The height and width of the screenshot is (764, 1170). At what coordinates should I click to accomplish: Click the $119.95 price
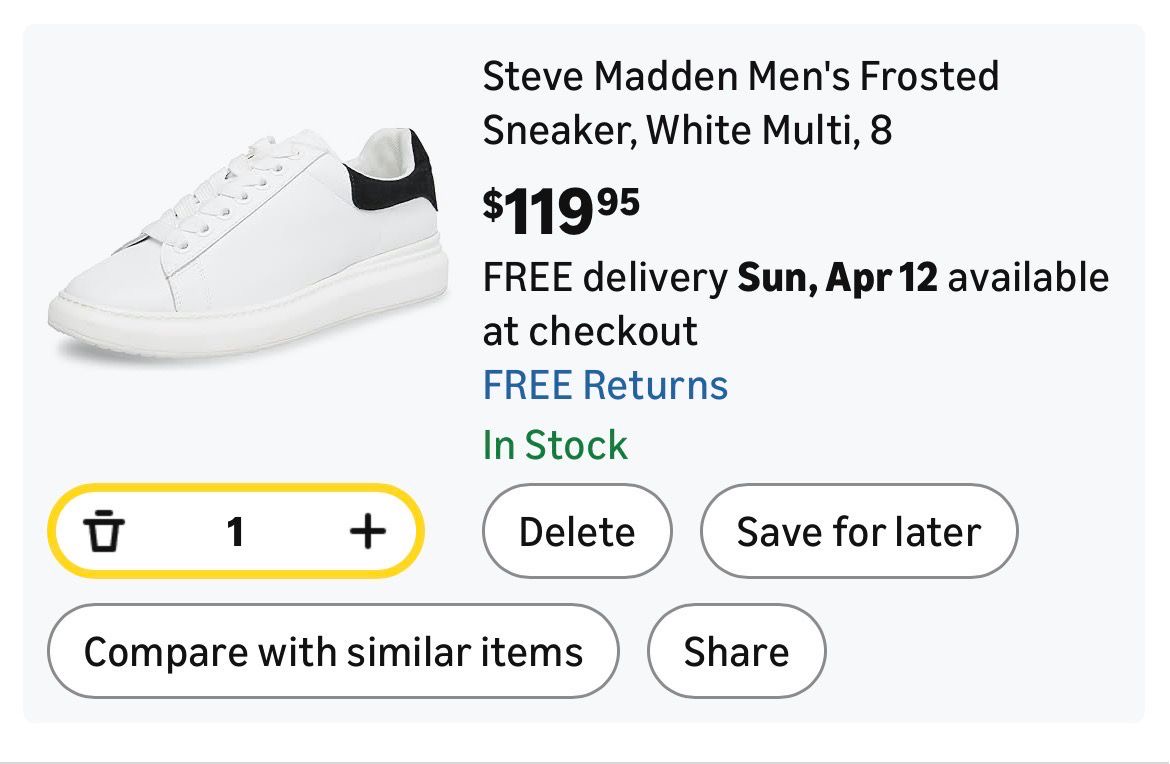pos(561,210)
